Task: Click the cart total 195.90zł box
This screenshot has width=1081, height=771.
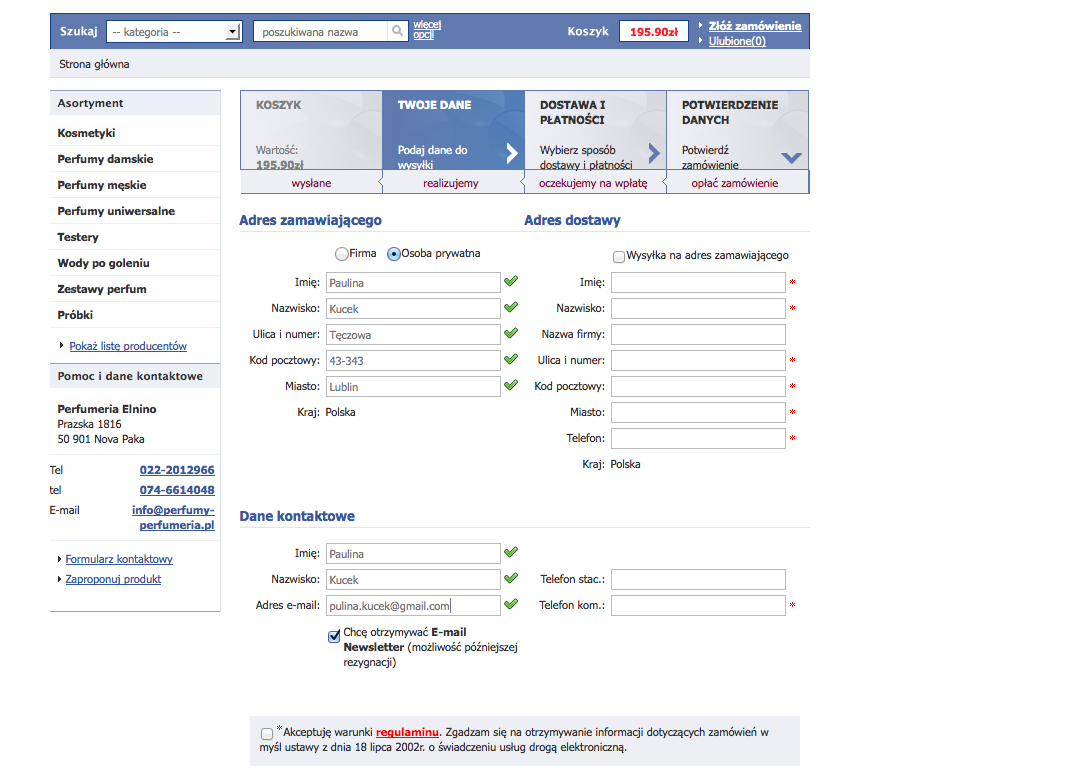Action: [x=654, y=32]
